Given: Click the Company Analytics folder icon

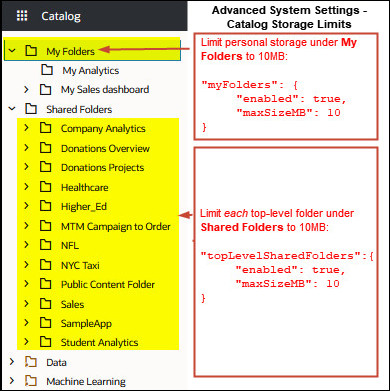Looking at the screenshot, I should pos(45,128).
